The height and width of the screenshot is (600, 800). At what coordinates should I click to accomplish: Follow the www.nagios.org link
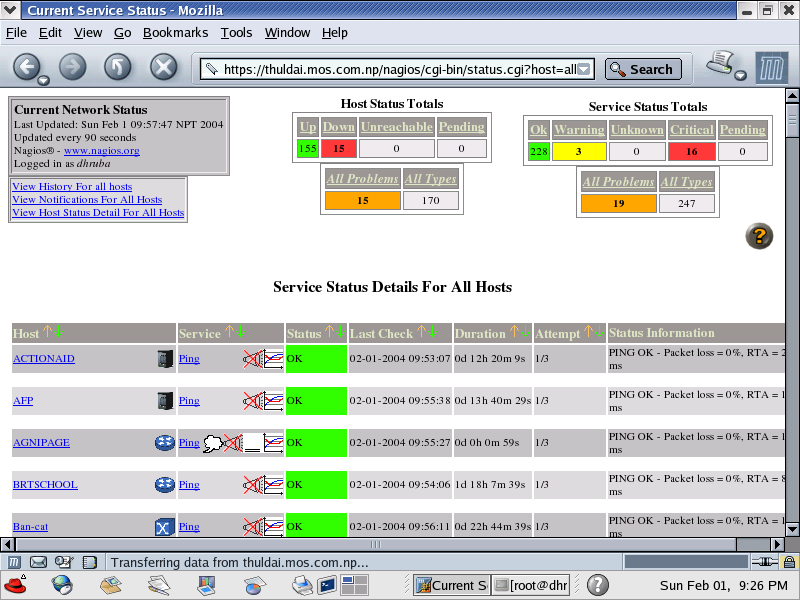102,151
